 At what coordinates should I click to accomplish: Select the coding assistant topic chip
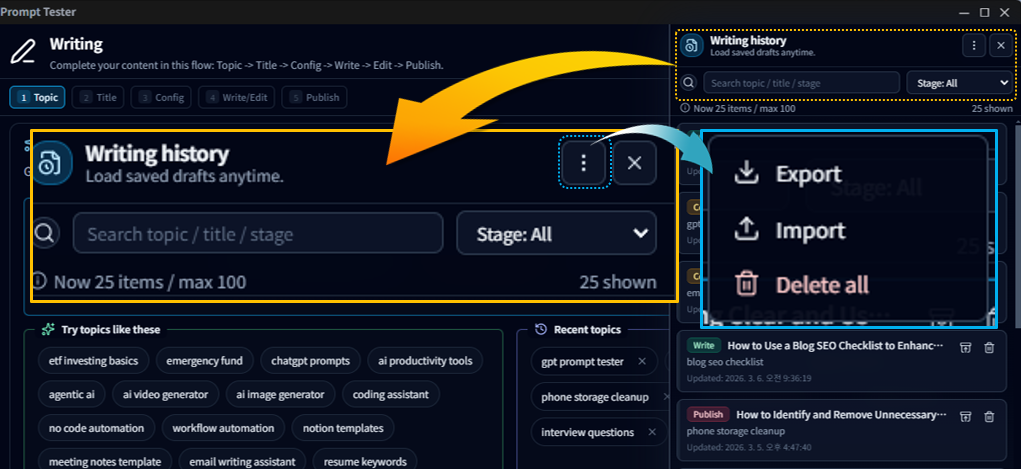click(391, 394)
